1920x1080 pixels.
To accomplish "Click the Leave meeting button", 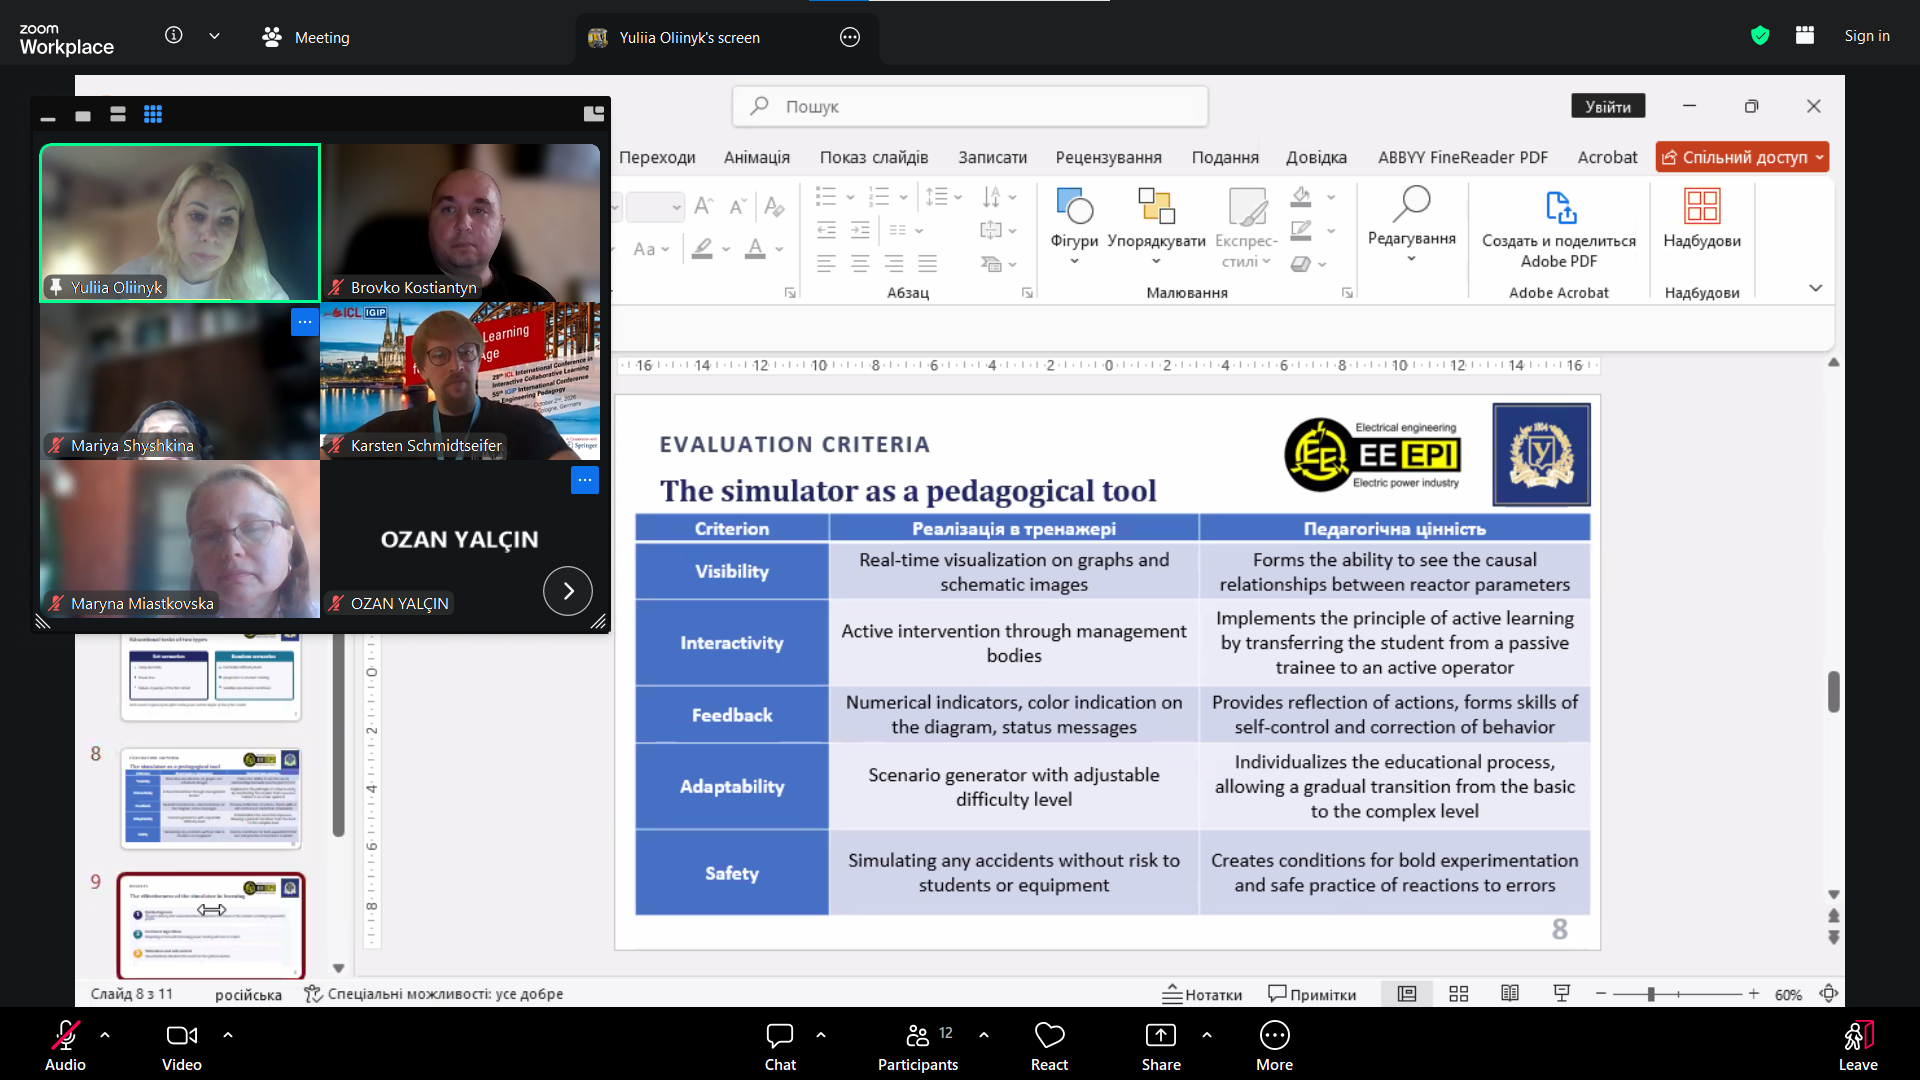I will pyautogui.click(x=1858, y=1046).
